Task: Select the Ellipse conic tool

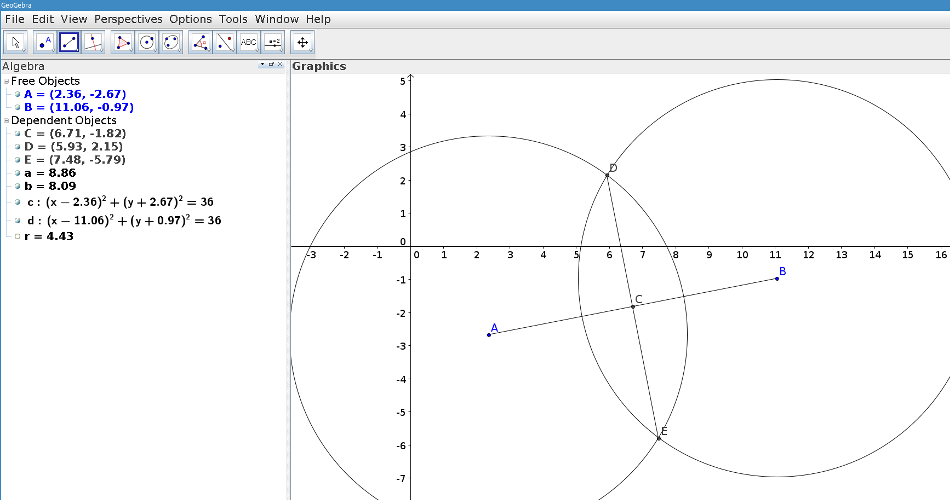Action: click(171, 42)
